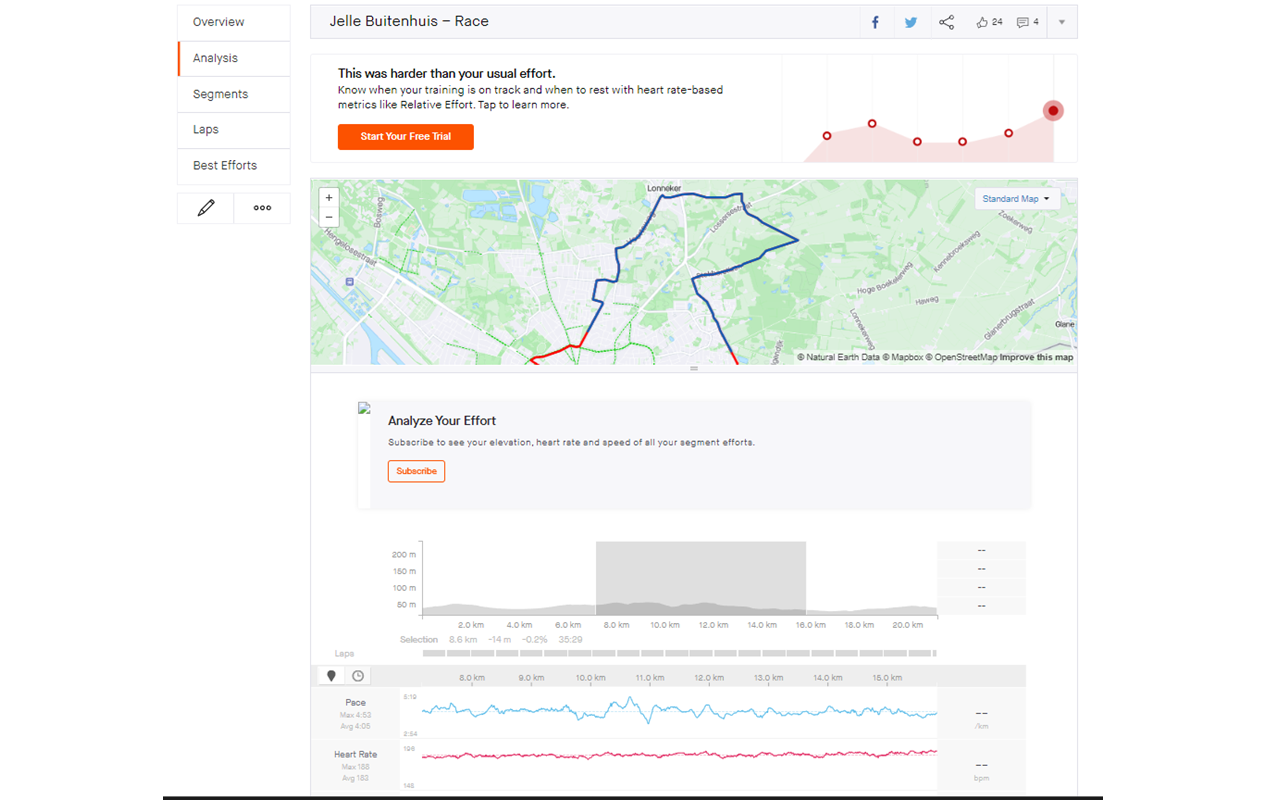This screenshot has height=800, width=1280.
Task: Give kudos with thumbs-up icon
Action: click(989, 22)
